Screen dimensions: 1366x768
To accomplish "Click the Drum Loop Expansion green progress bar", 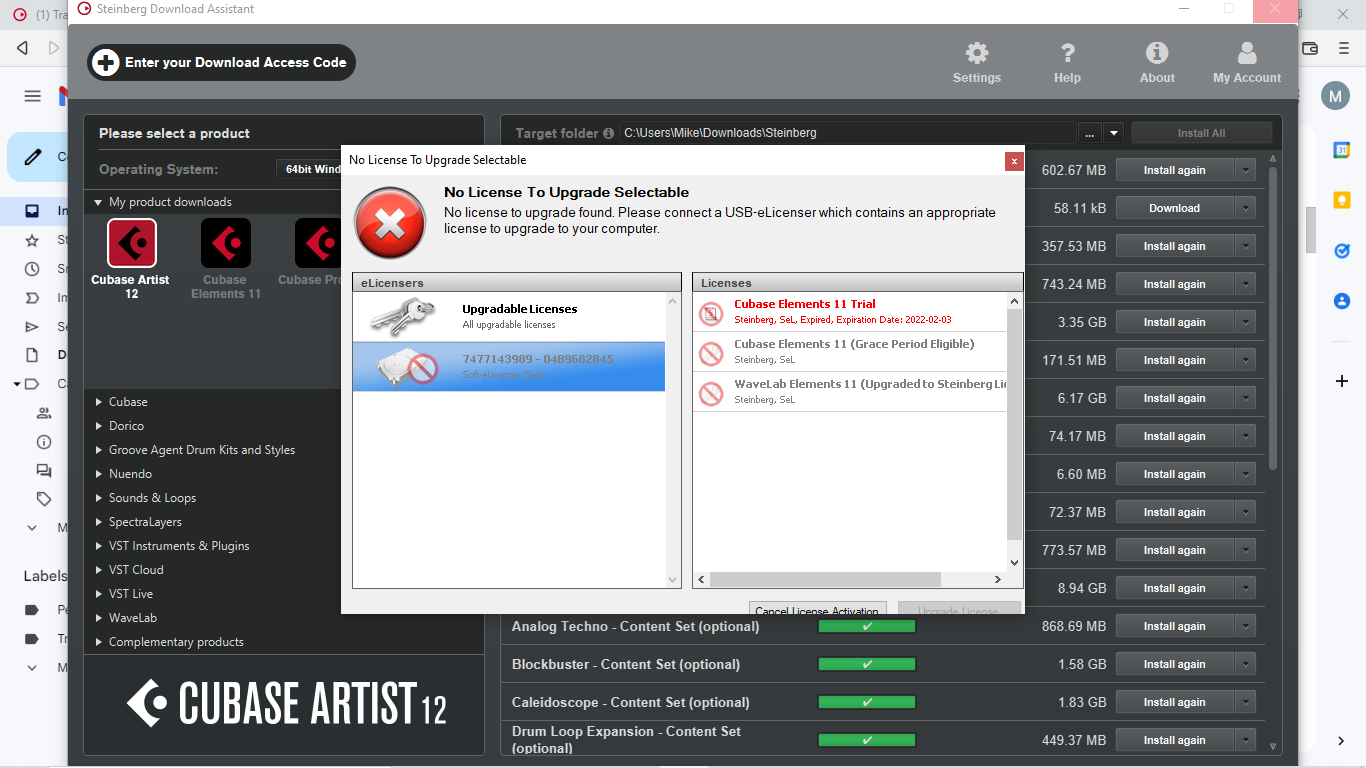I will pos(867,740).
